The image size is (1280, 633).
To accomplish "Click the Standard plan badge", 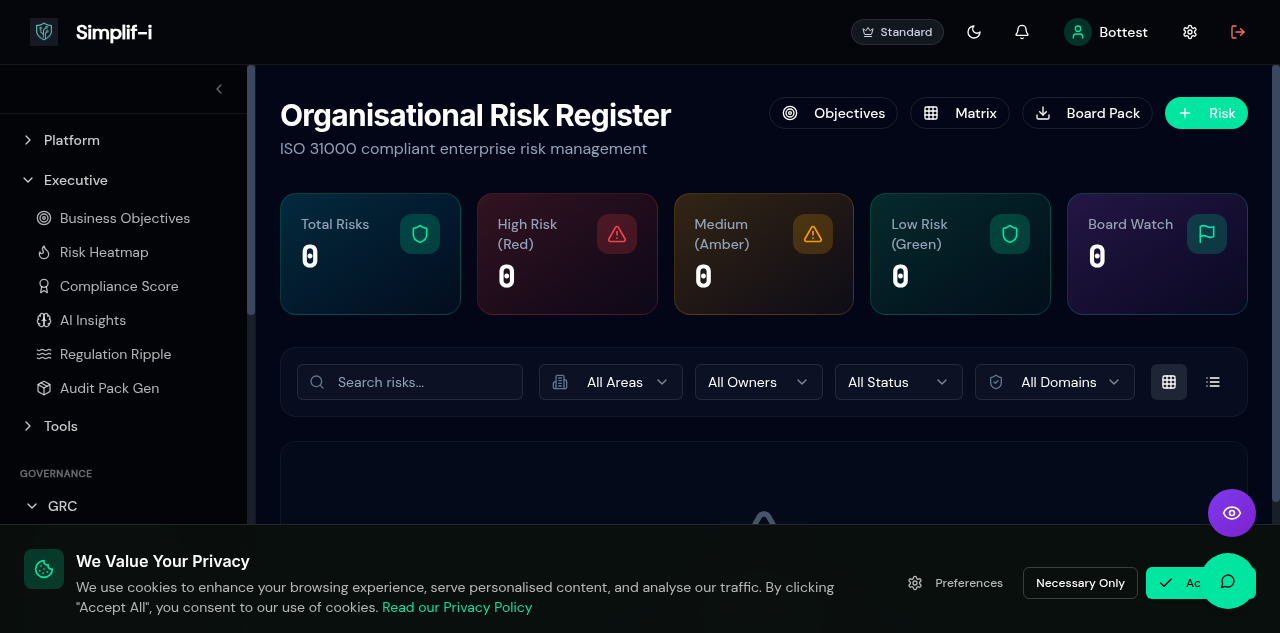I will click(897, 32).
